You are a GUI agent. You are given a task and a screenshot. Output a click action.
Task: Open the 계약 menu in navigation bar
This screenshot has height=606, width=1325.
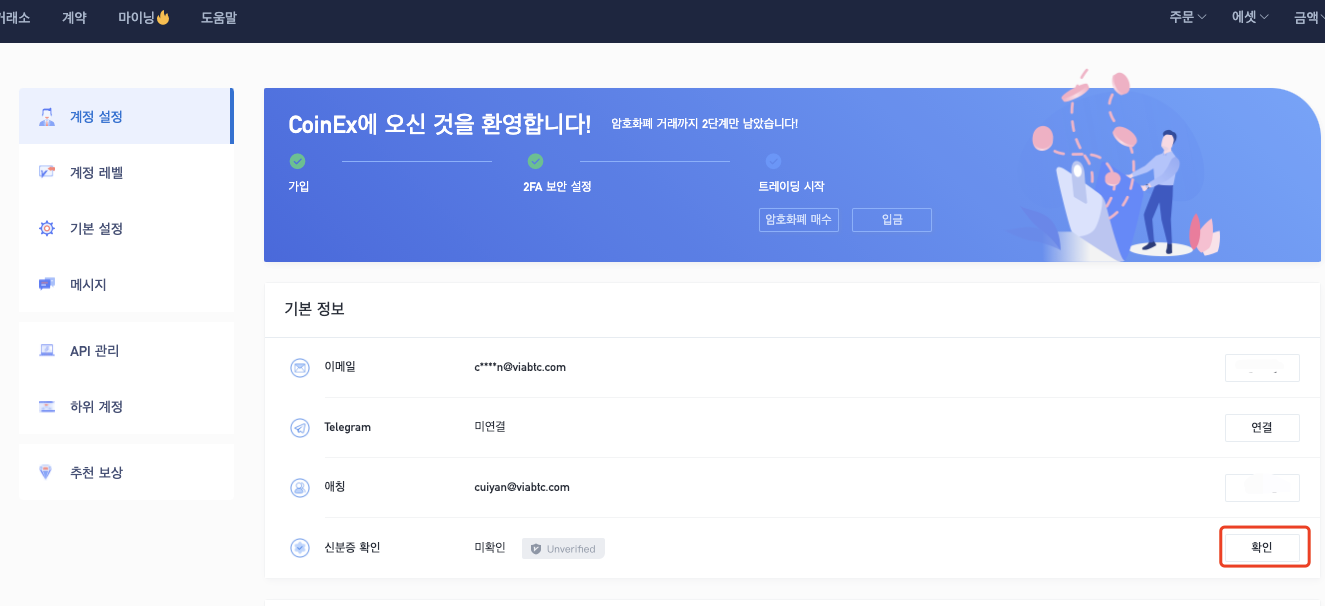[74, 16]
